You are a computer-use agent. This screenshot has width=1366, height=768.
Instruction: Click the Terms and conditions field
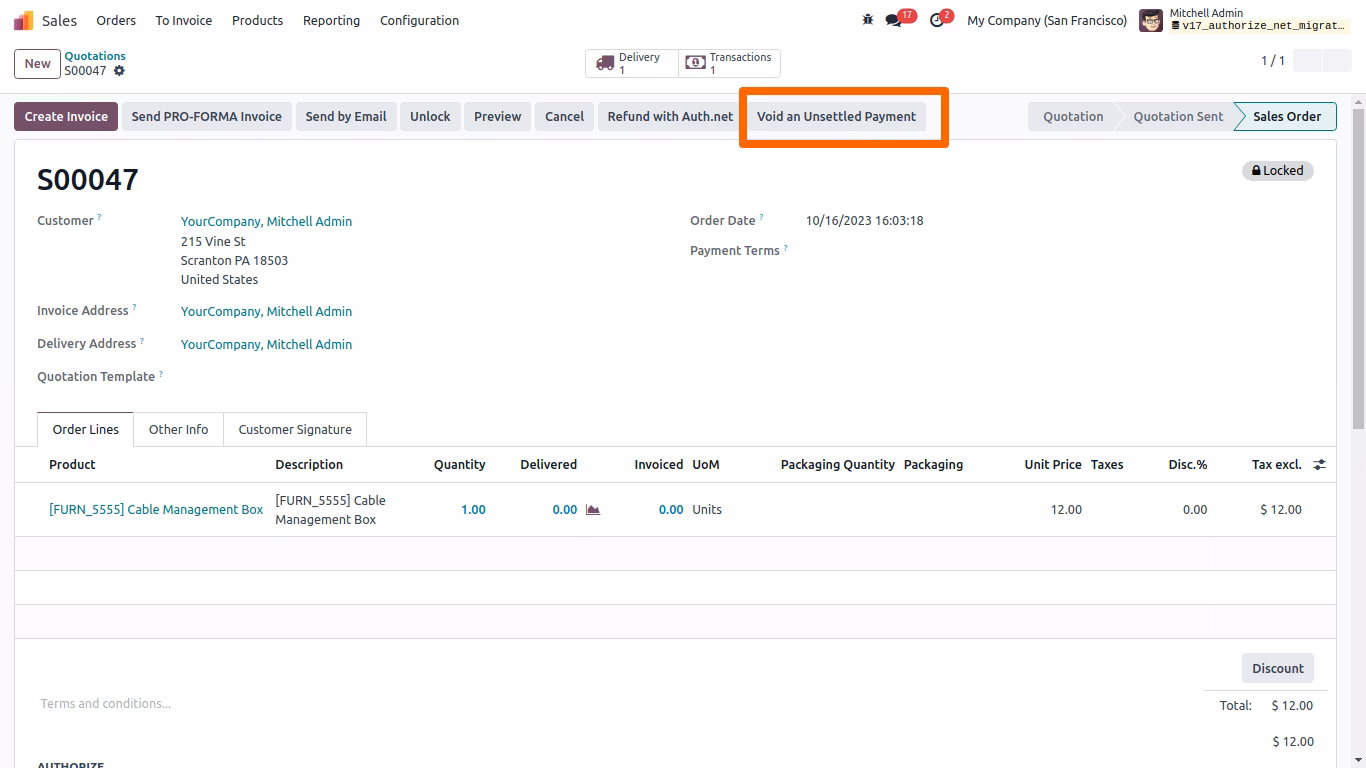tap(105, 704)
